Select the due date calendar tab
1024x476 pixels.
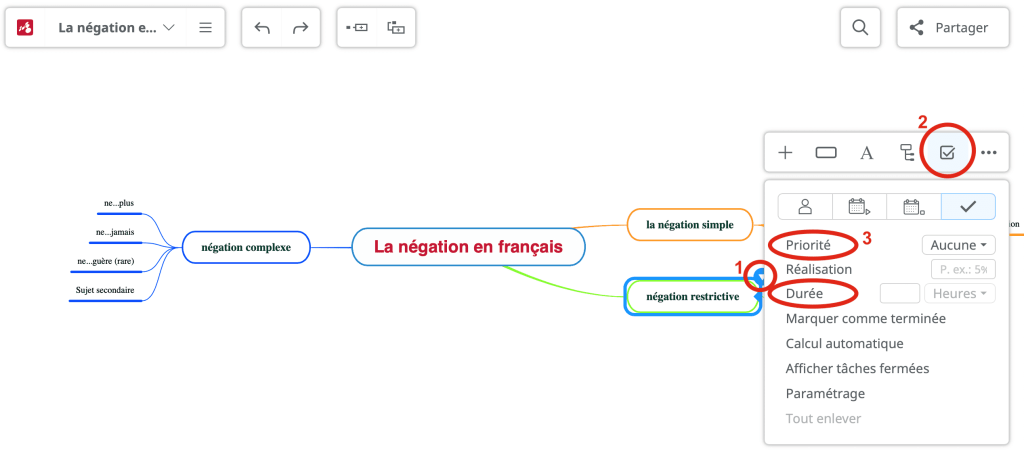click(x=914, y=206)
